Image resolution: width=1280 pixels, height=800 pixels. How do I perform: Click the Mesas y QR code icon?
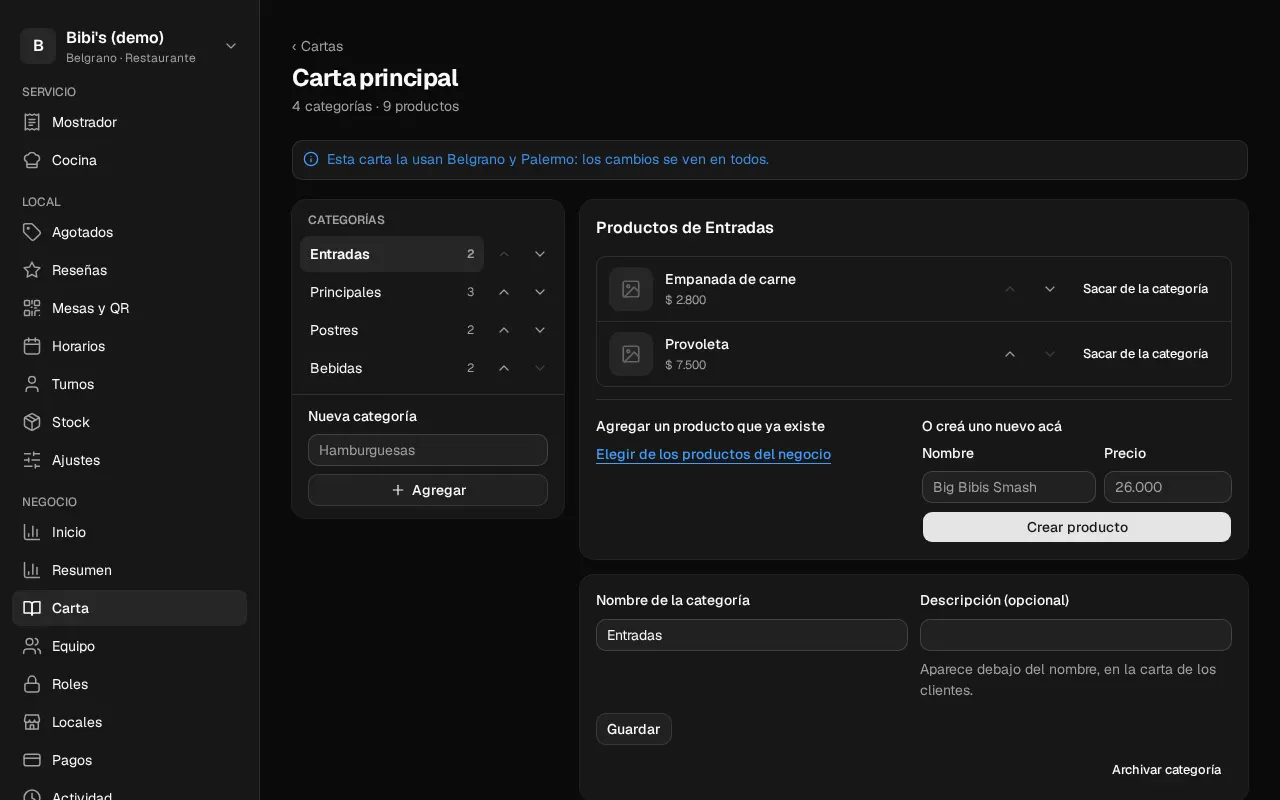32,308
